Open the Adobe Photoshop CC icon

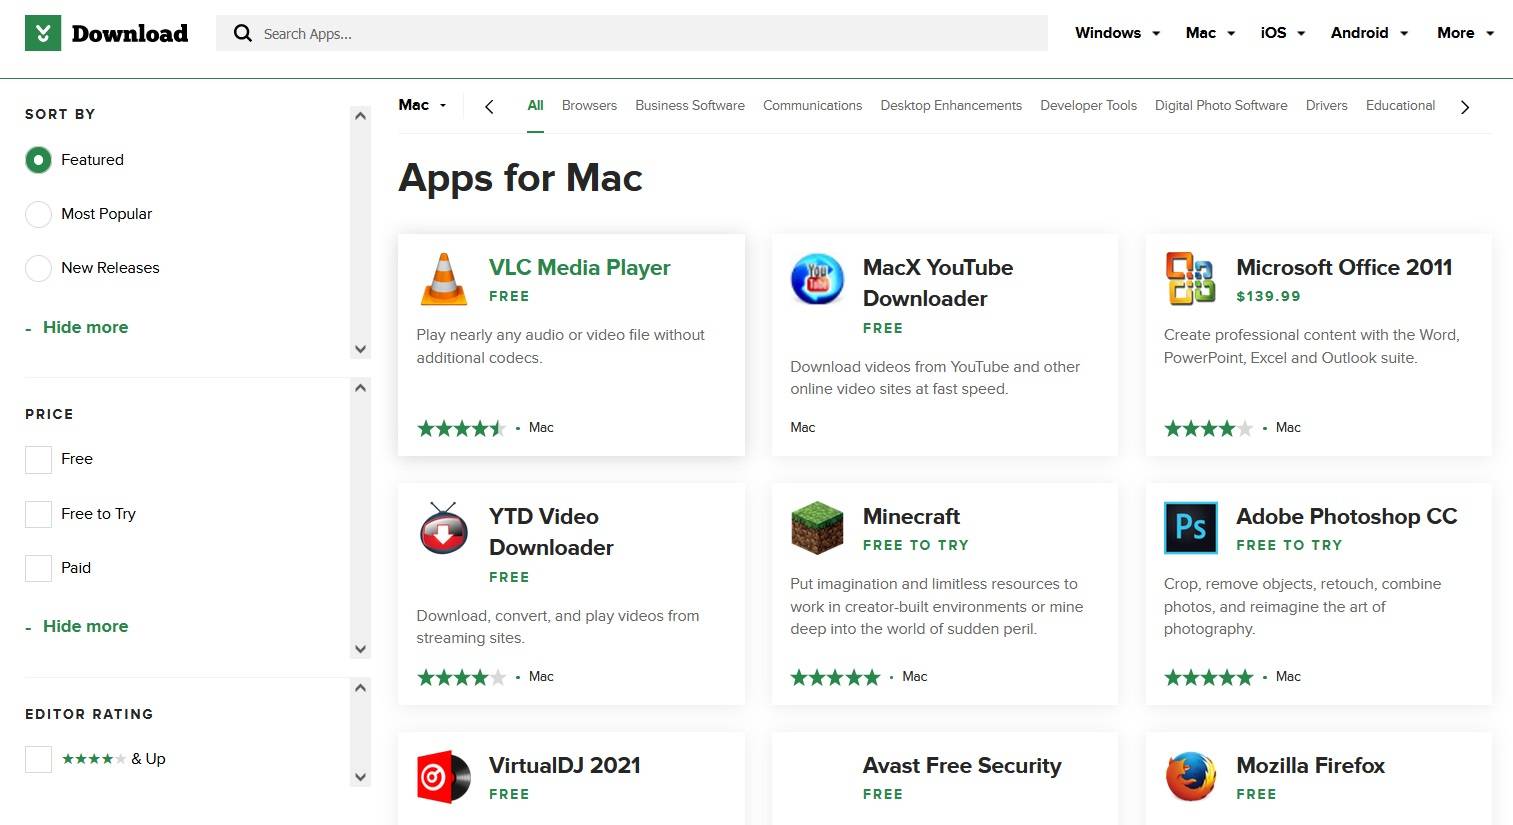(x=1190, y=528)
